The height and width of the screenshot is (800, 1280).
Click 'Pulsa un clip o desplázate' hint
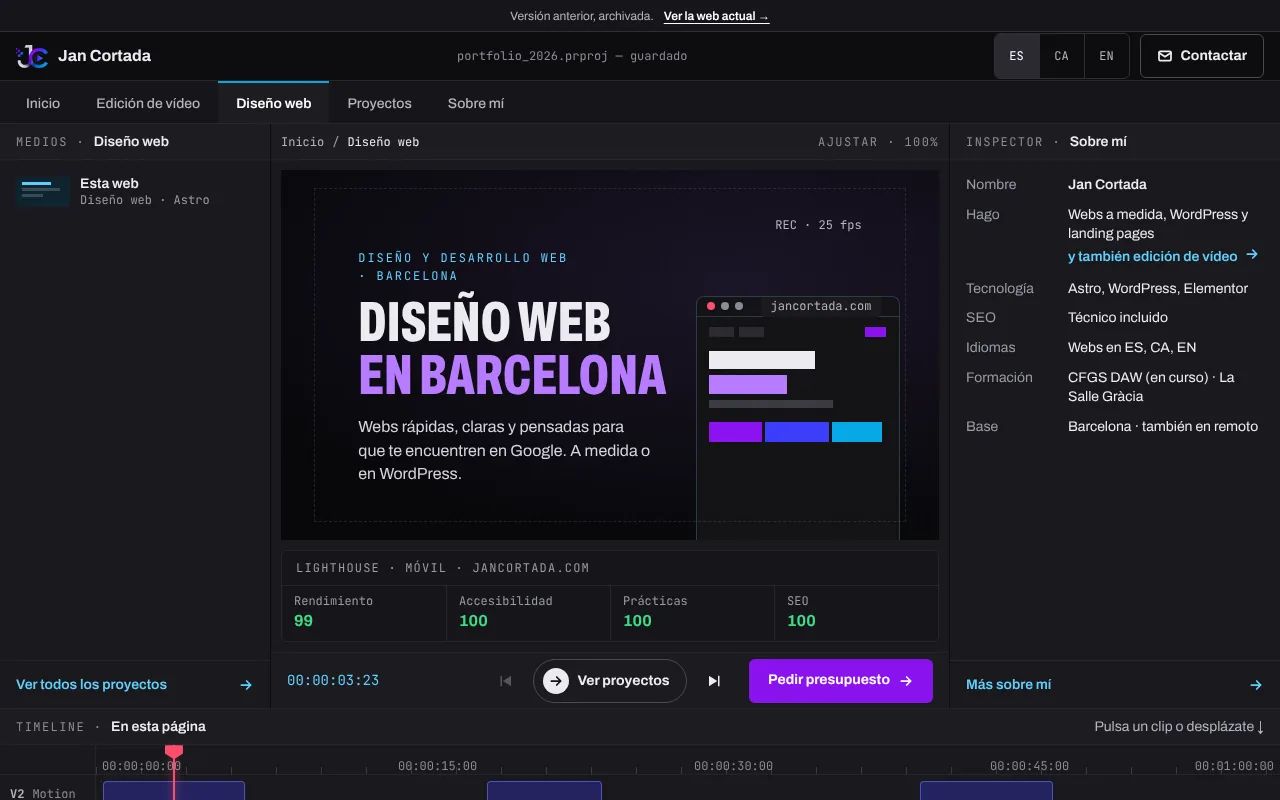[1179, 727]
